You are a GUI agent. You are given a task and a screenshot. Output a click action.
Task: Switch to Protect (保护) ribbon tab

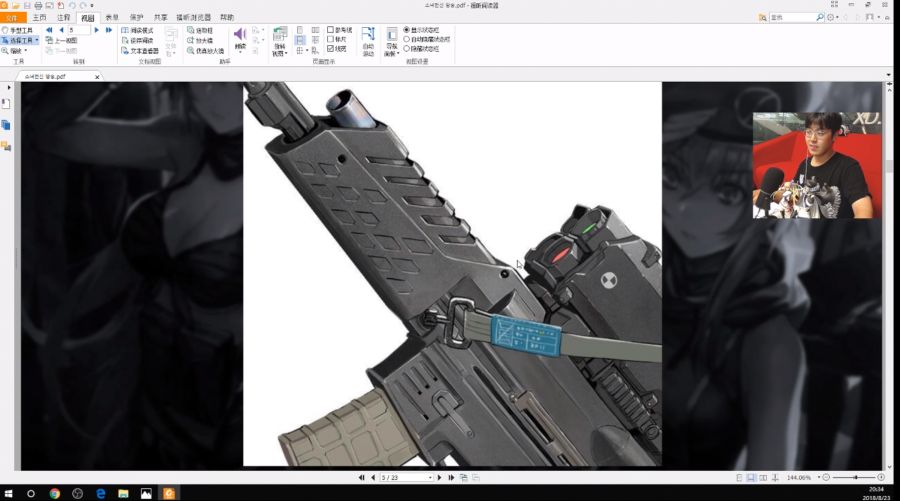(x=137, y=18)
